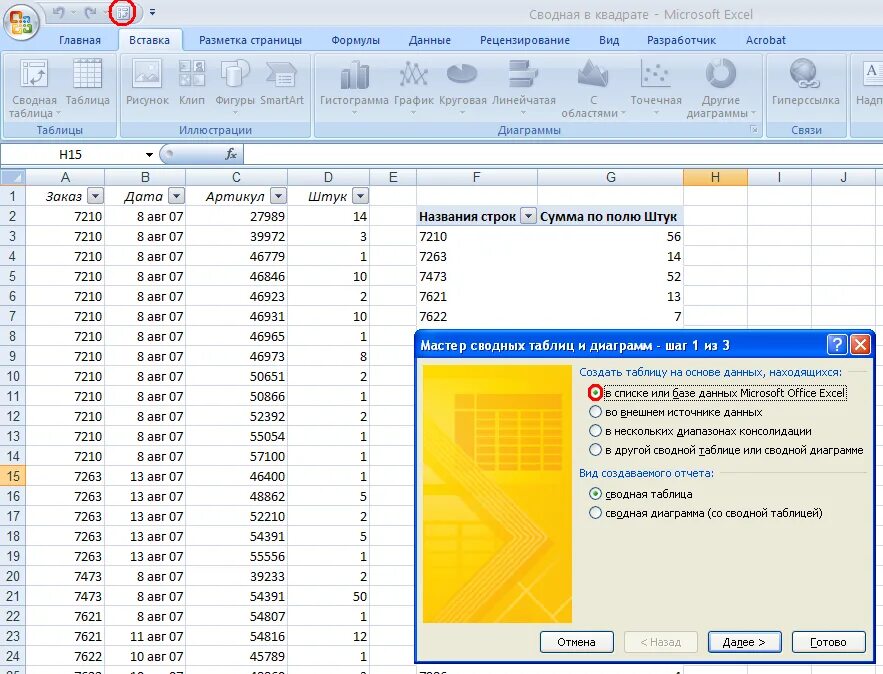Open the Фигуры shapes gallery
This screenshot has width=883, height=674.
[x=235, y=86]
